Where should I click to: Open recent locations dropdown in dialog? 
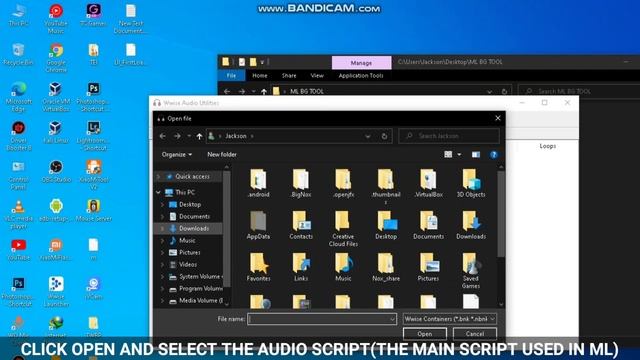point(189,136)
